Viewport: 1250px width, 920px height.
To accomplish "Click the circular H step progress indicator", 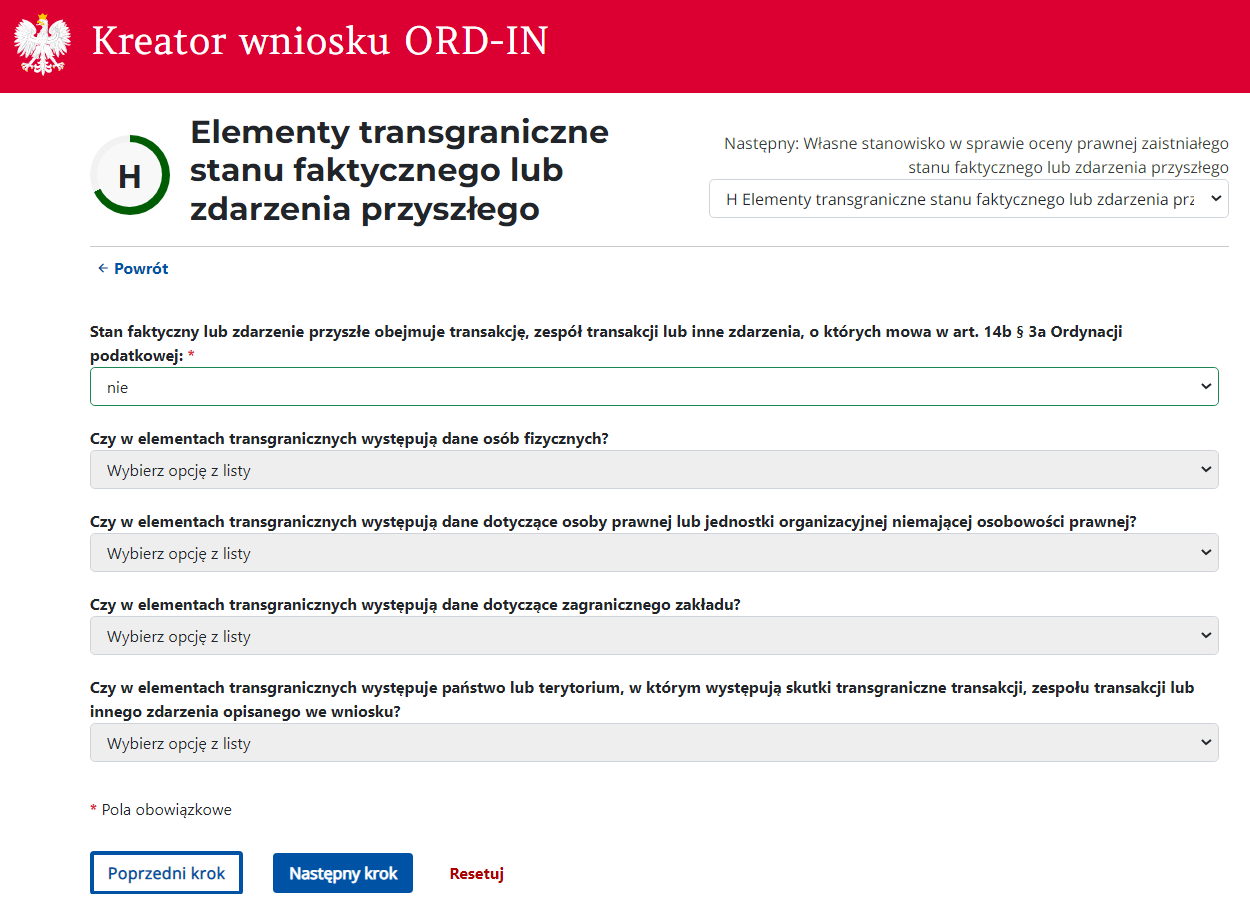I will 130,176.
